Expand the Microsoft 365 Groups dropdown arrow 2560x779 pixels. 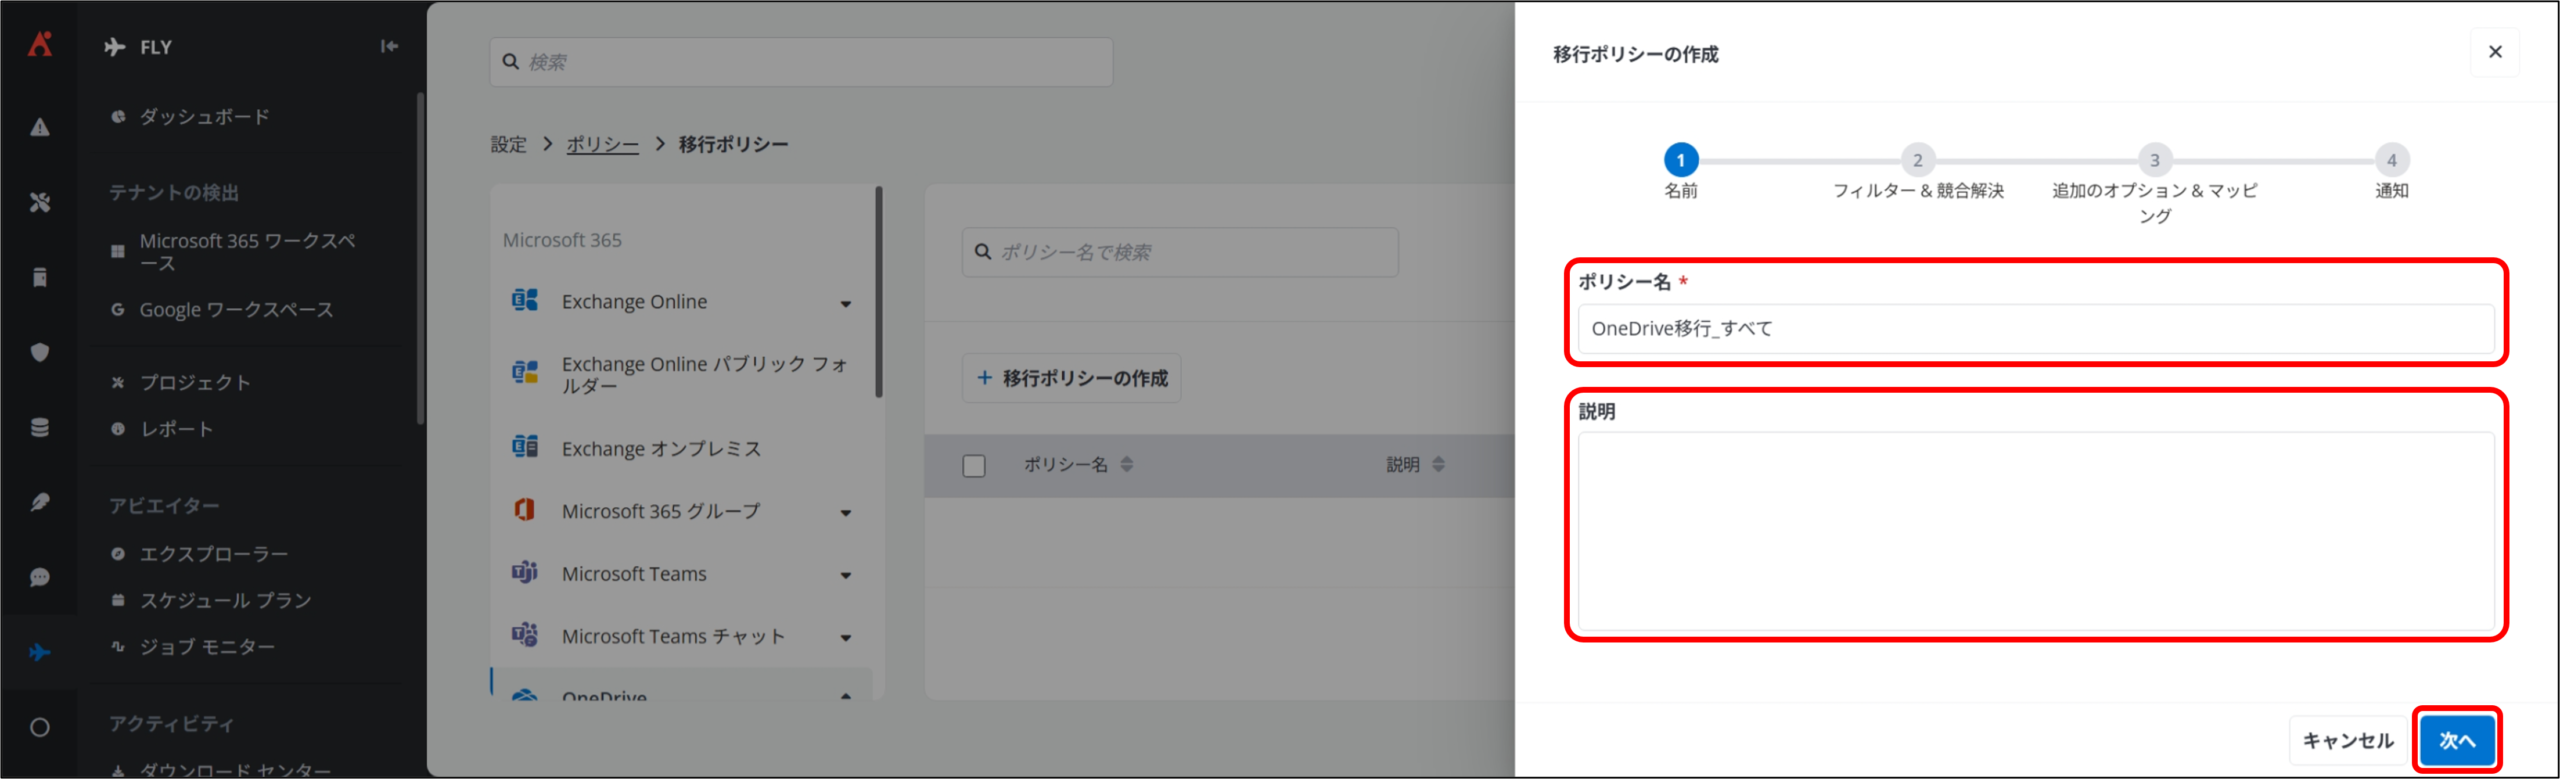pos(845,513)
